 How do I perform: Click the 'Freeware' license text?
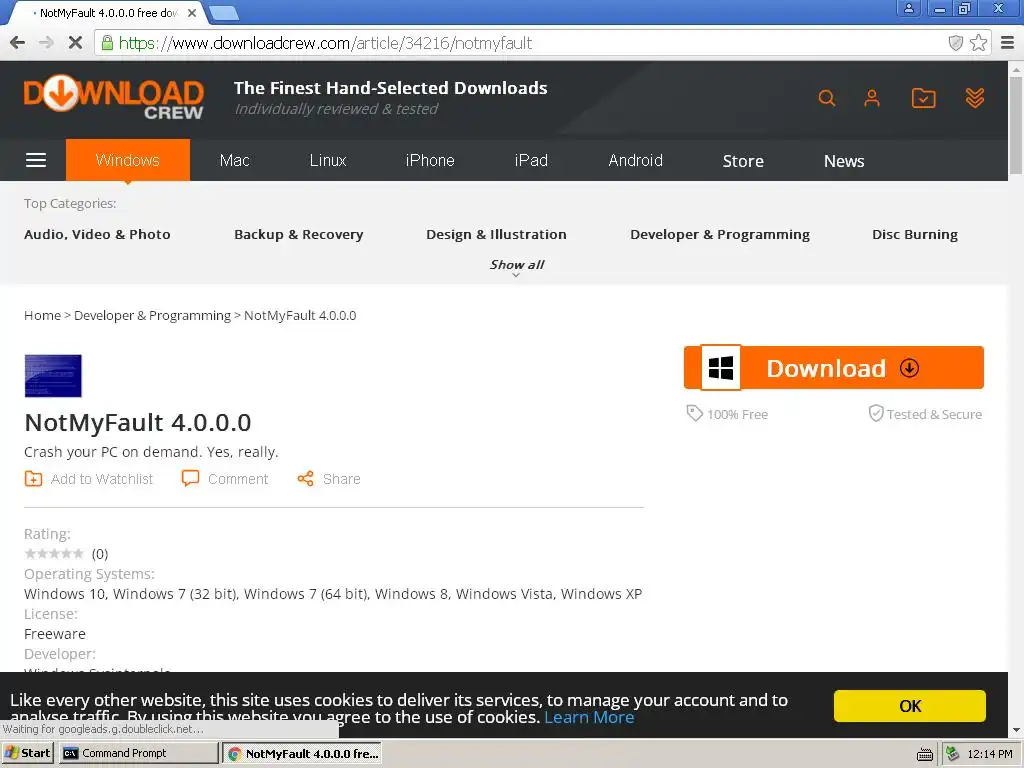tap(55, 634)
